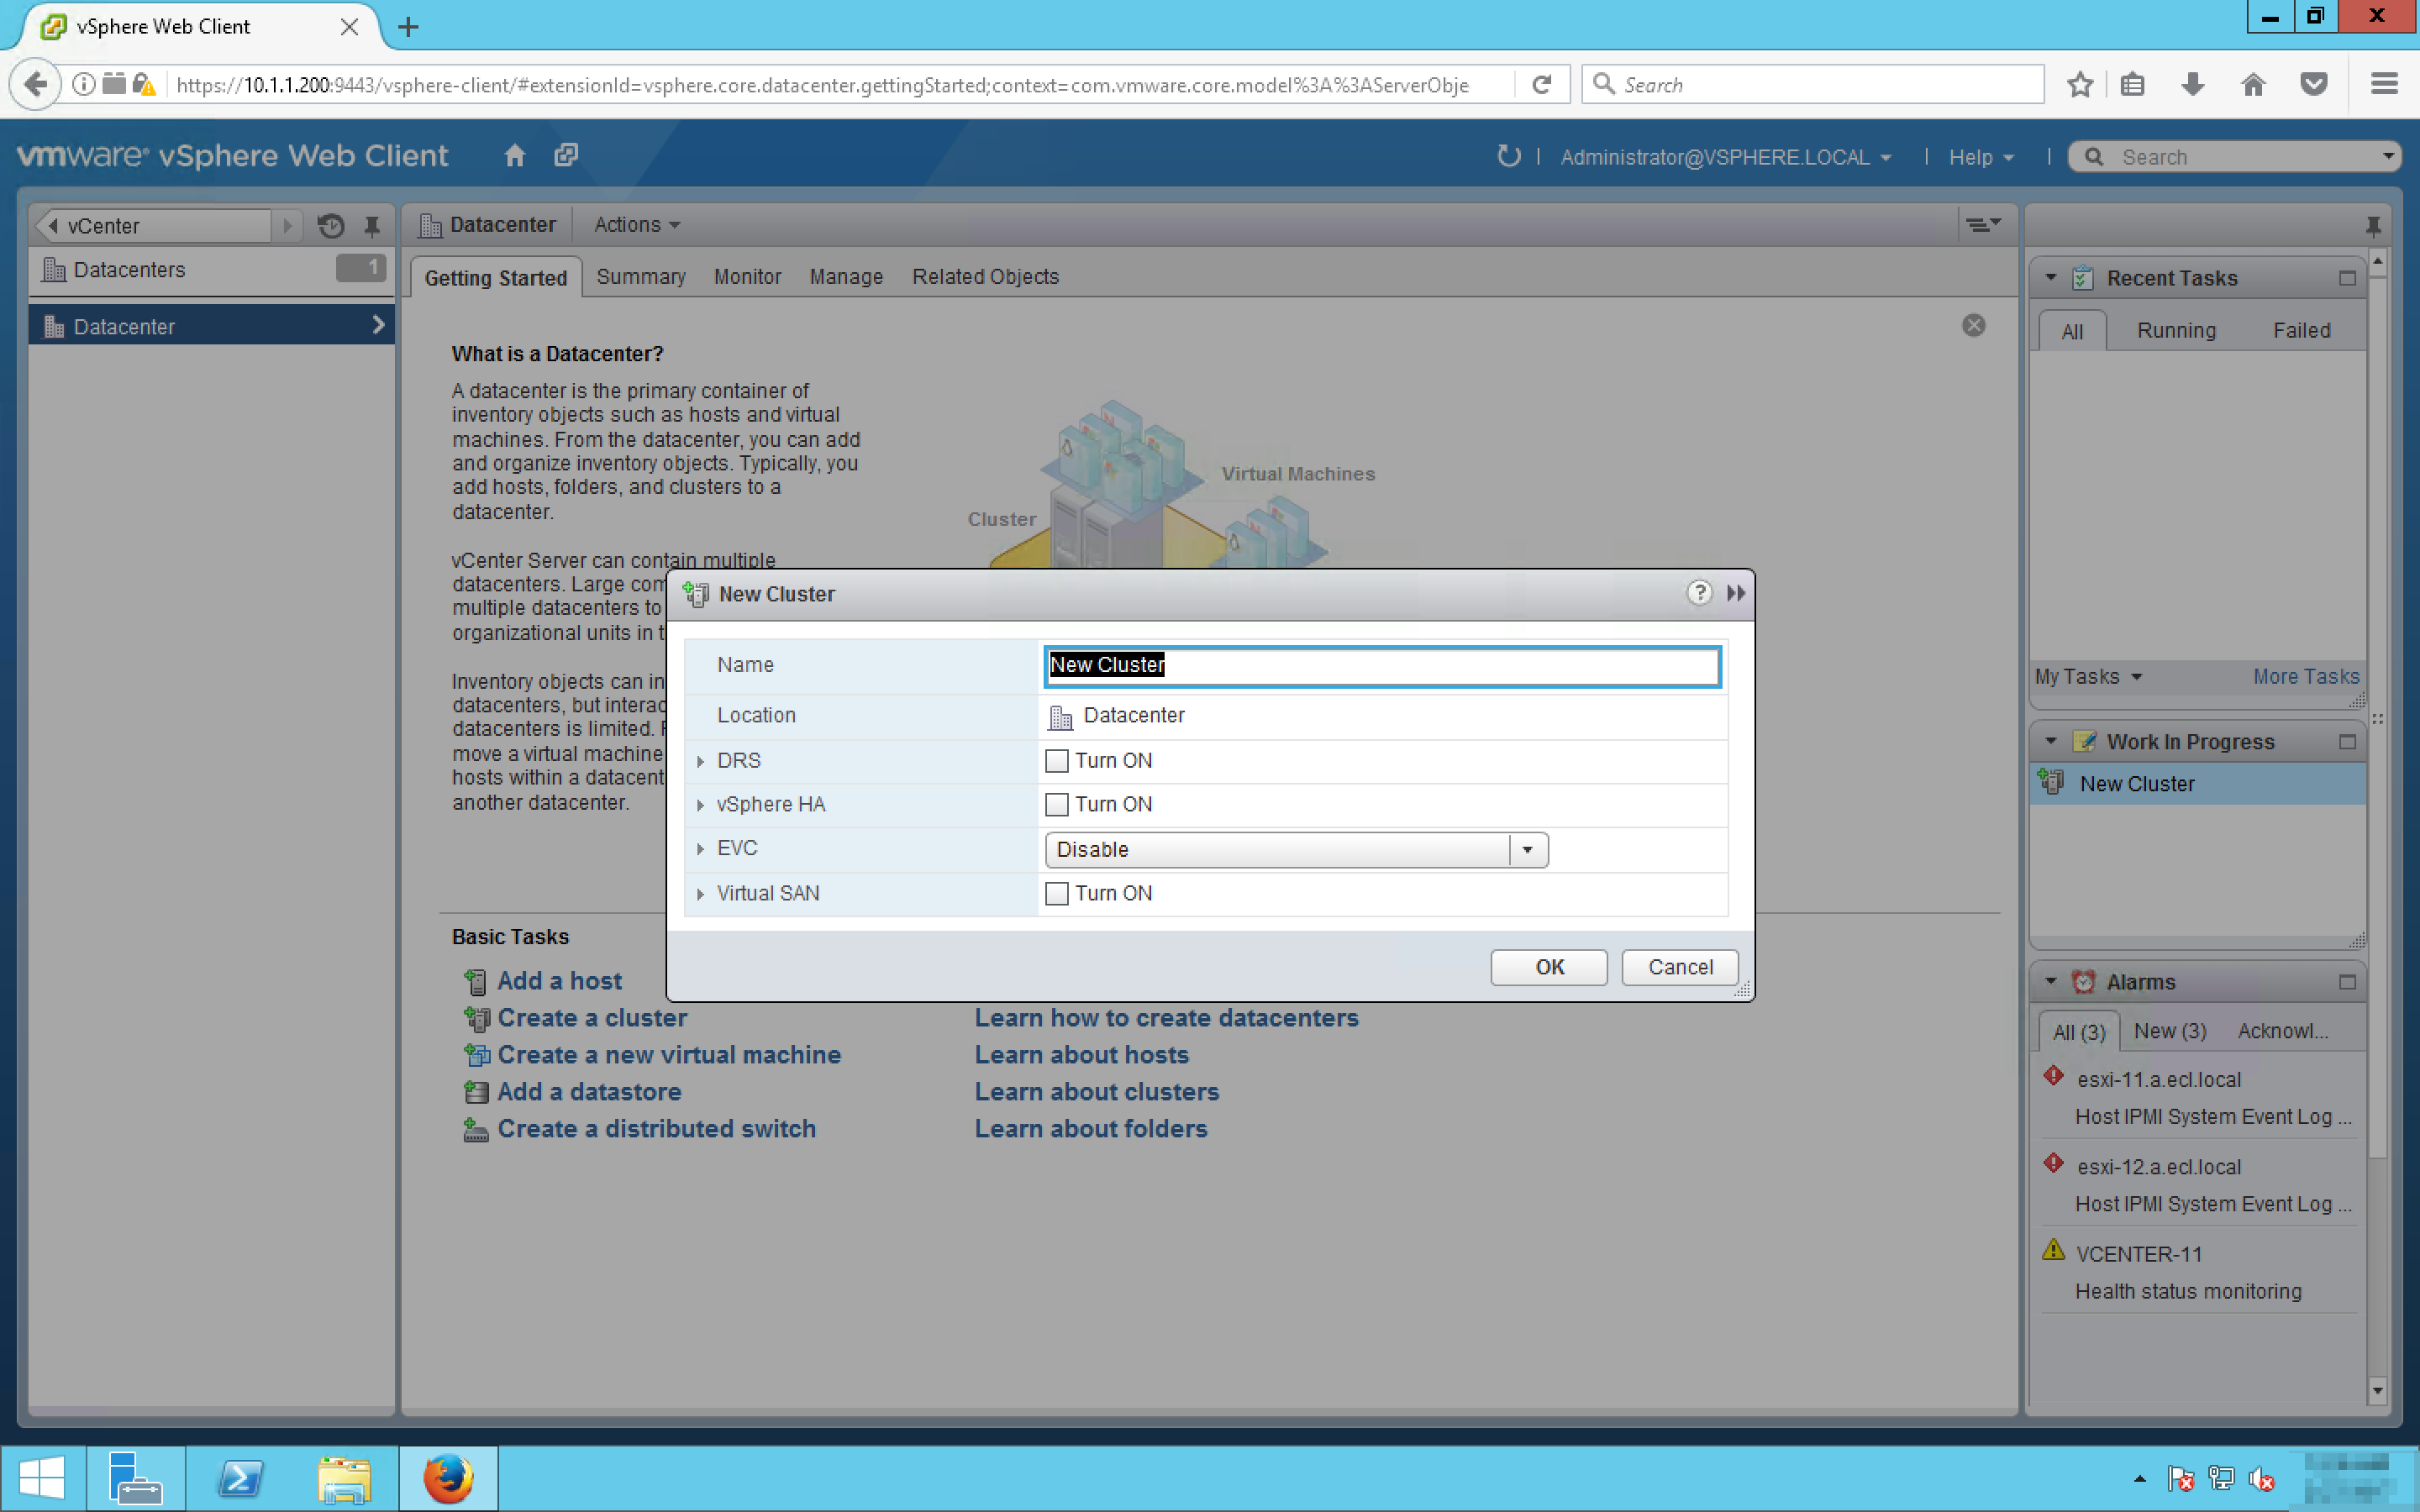Open help icon in New Cluster dialog
This screenshot has width=2420, height=1512.
[1698, 593]
